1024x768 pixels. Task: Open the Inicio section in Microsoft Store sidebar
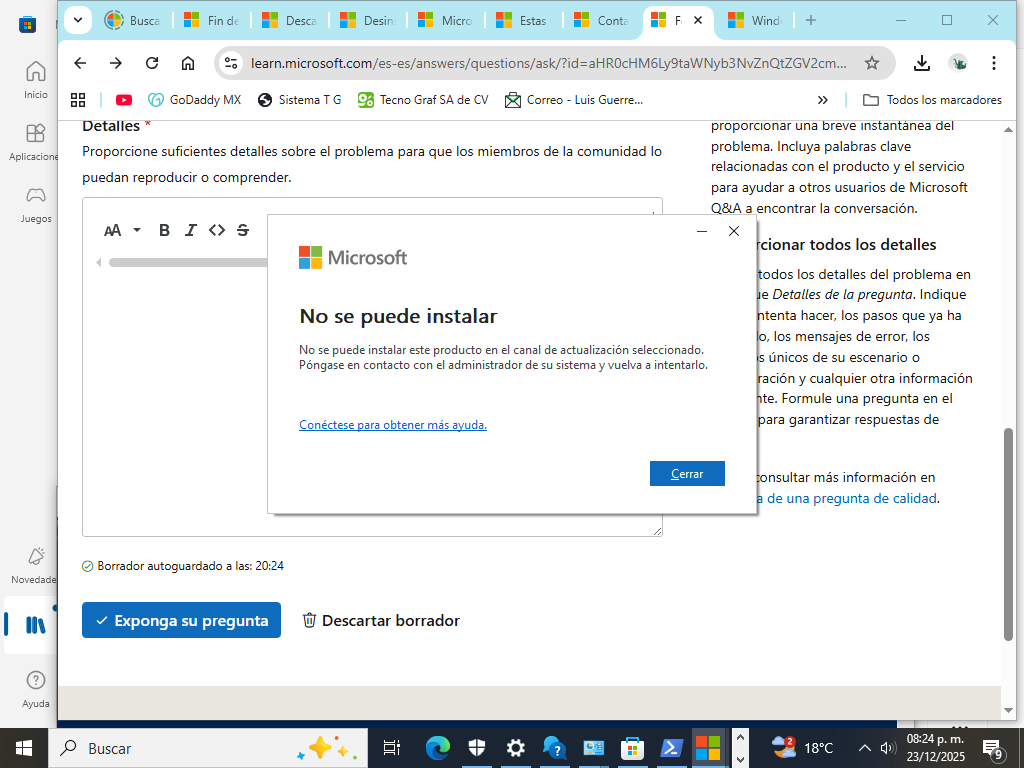[x=35, y=80]
